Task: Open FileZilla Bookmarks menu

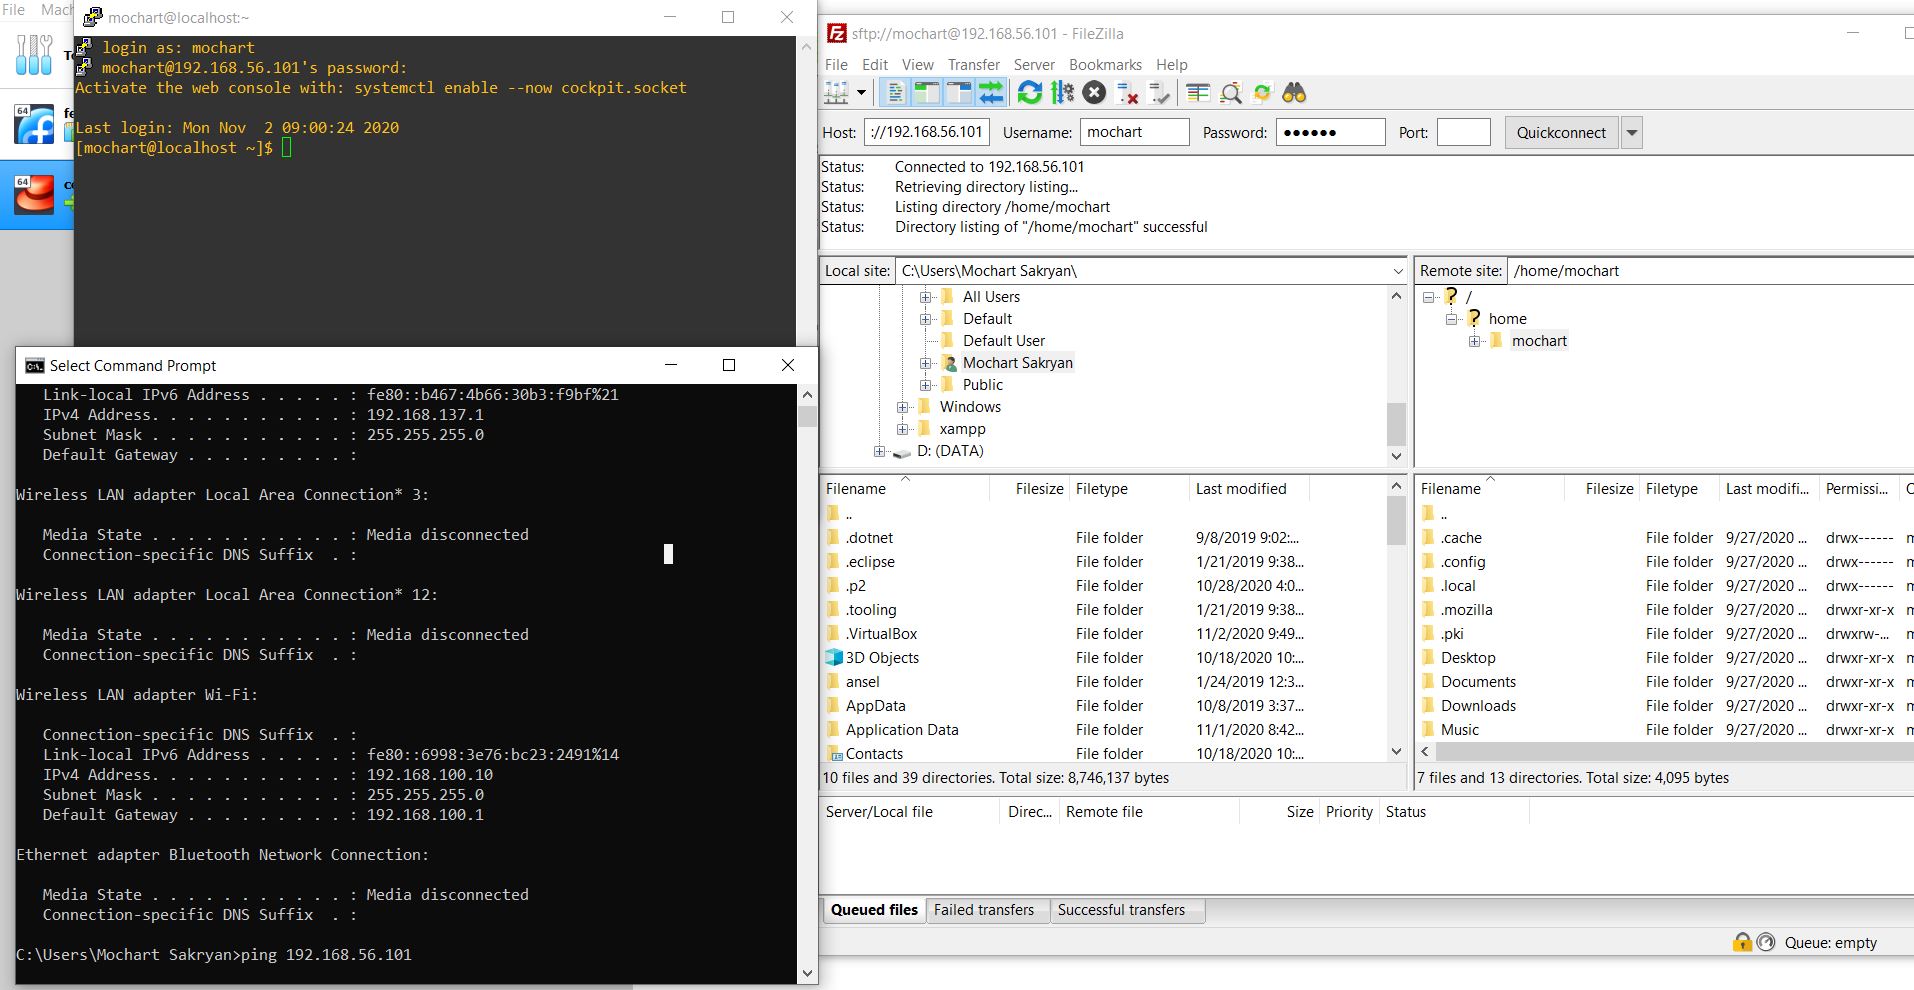Action: pyautogui.click(x=1105, y=64)
